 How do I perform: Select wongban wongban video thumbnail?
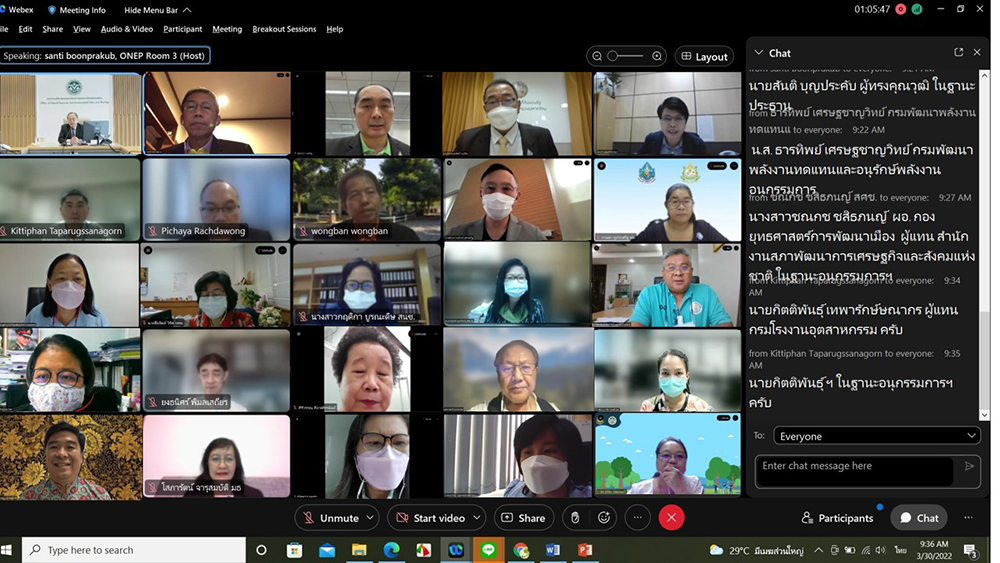[367, 200]
